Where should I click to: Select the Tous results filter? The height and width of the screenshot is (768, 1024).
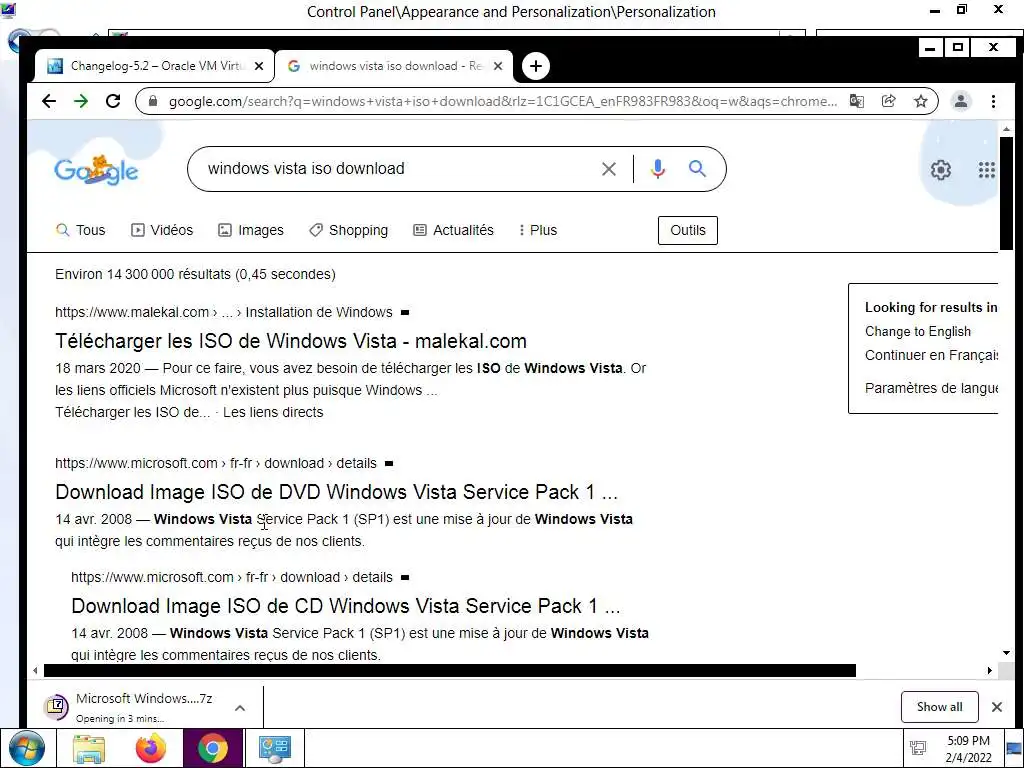[x=80, y=230]
